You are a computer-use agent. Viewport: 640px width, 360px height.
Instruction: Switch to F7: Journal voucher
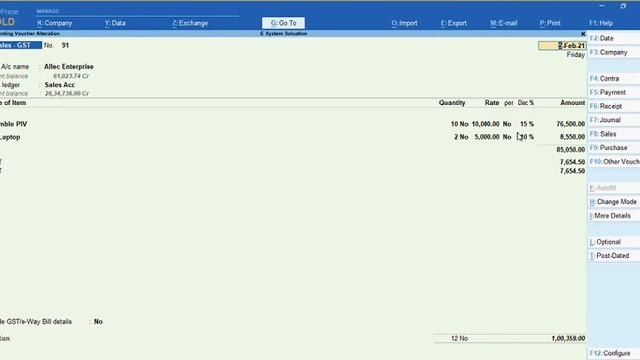click(x=613, y=120)
